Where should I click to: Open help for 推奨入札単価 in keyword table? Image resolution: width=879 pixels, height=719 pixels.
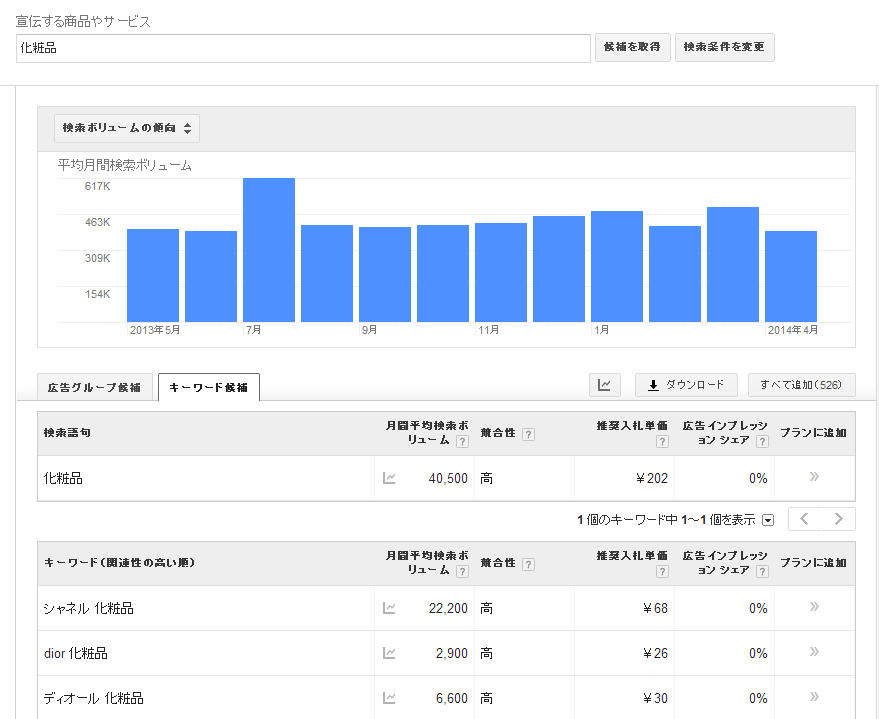pos(662,572)
